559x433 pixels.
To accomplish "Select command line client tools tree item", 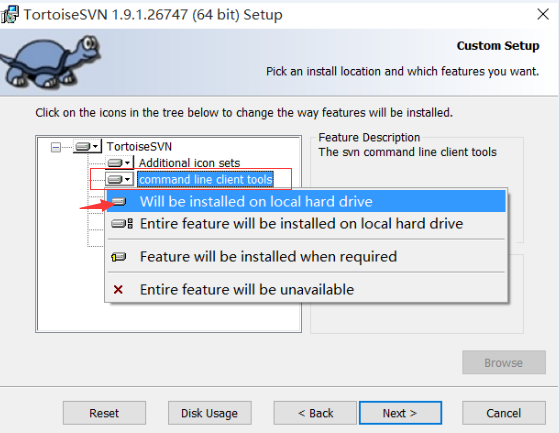I will click(x=206, y=179).
